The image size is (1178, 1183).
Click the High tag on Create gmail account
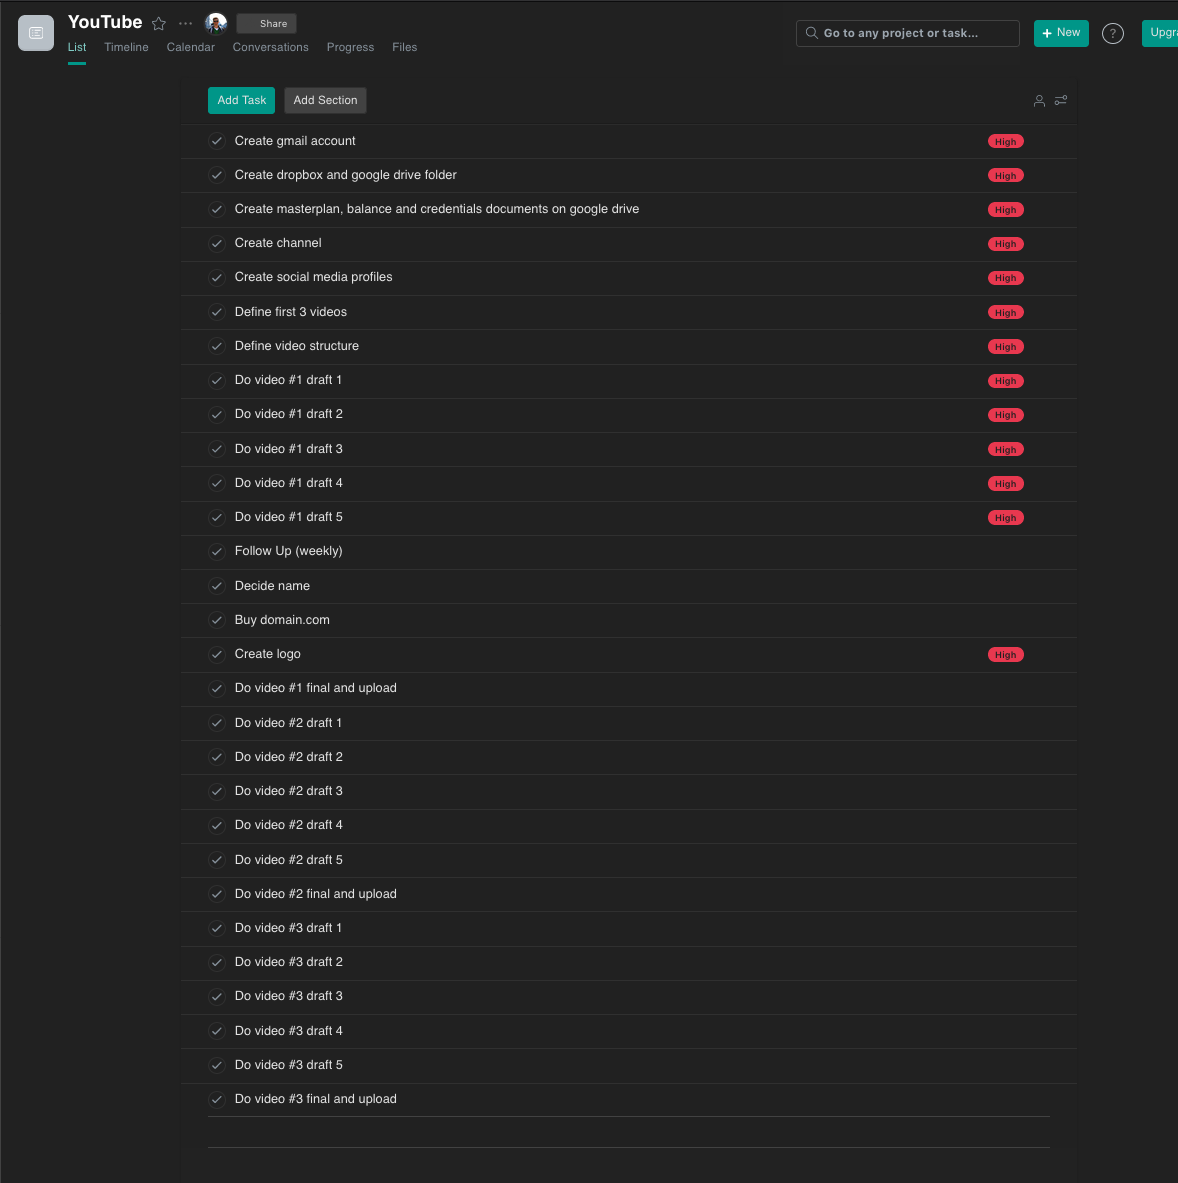(1005, 142)
